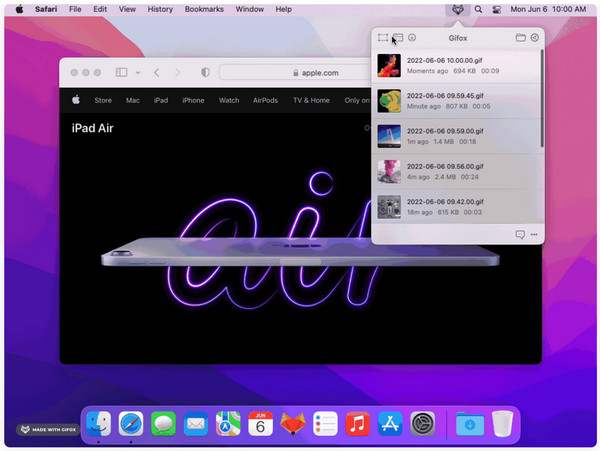Open the Bookmarks menu
The width and height of the screenshot is (600, 451).
[204, 9]
